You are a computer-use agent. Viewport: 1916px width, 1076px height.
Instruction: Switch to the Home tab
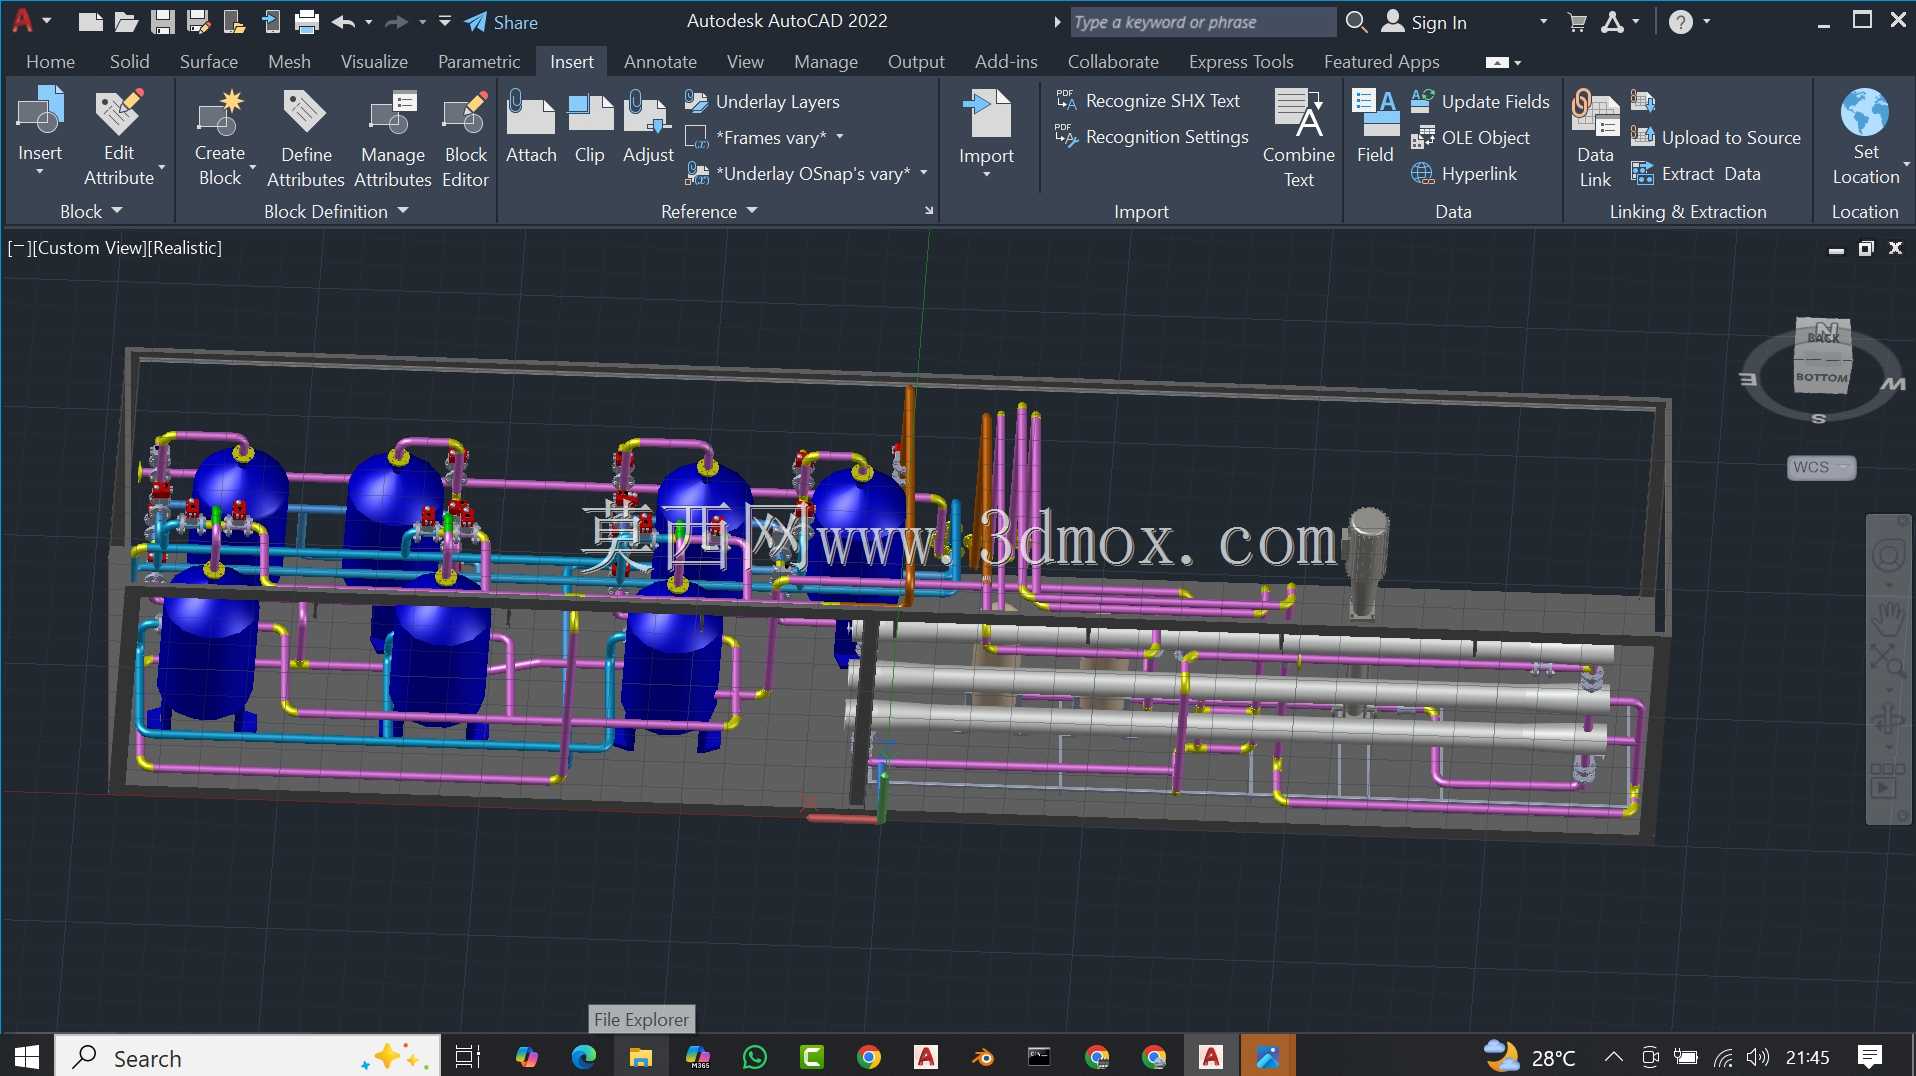50,61
